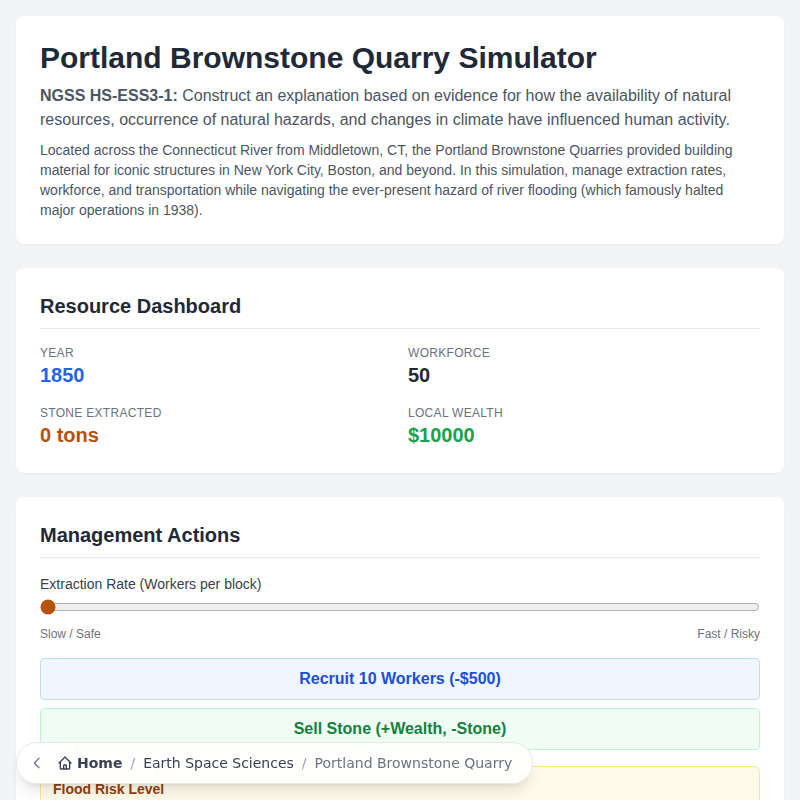Click the STONE EXTRACTED value 0 tons
Screen dimensions: 800x800
point(68,435)
